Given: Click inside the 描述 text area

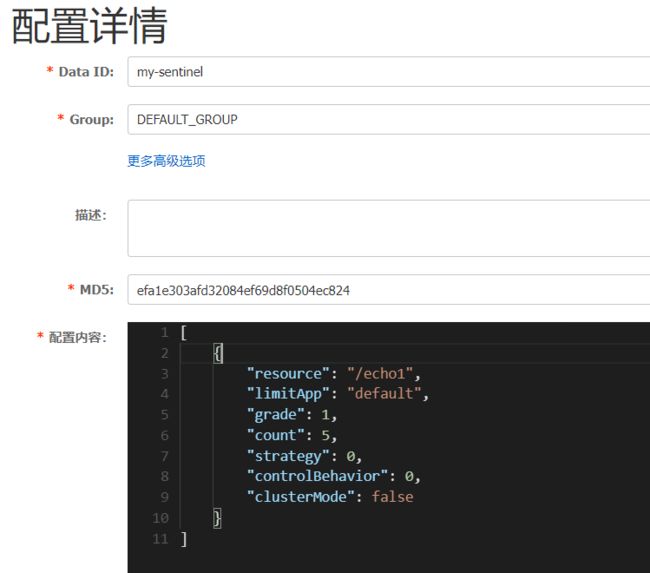Looking at the screenshot, I should click(x=389, y=228).
